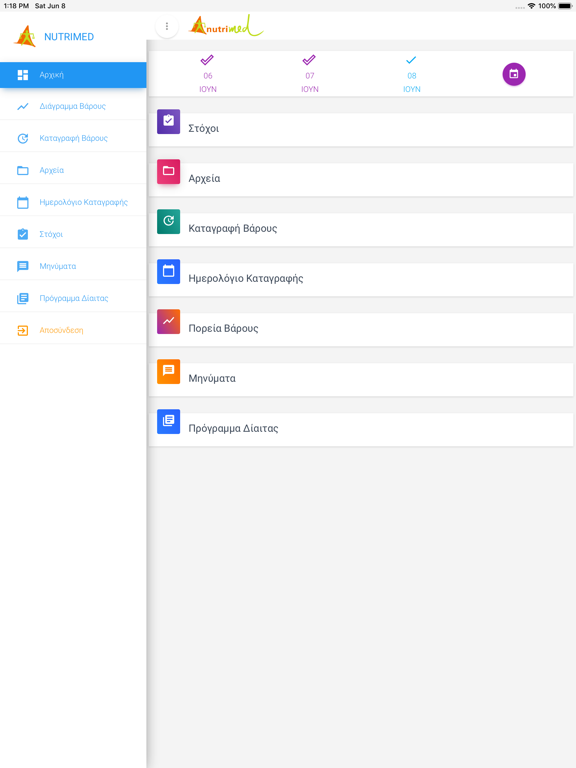Open the Μηνύματα card
The width and height of the screenshot is (576, 768).
361,379
